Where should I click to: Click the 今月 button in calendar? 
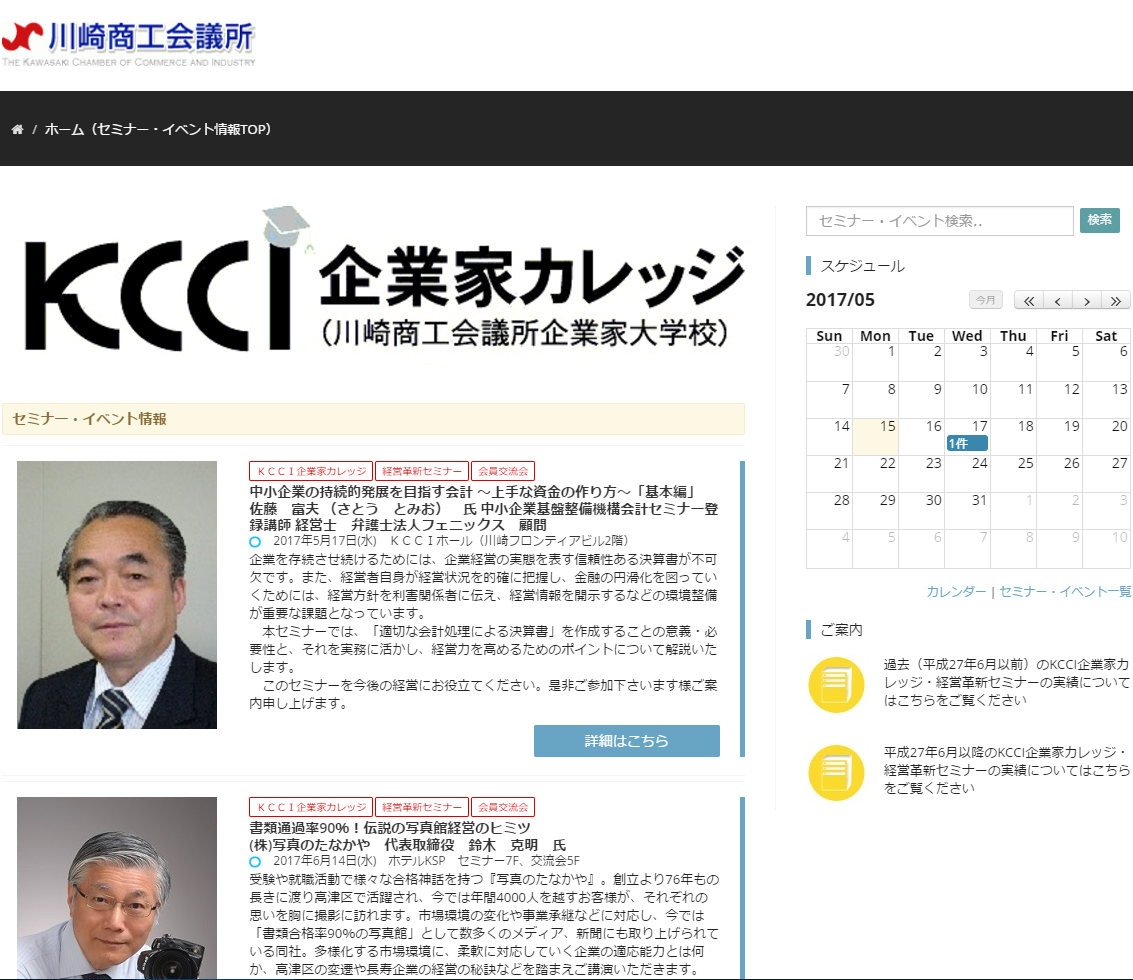pyautogui.click(x=985, y=300)
